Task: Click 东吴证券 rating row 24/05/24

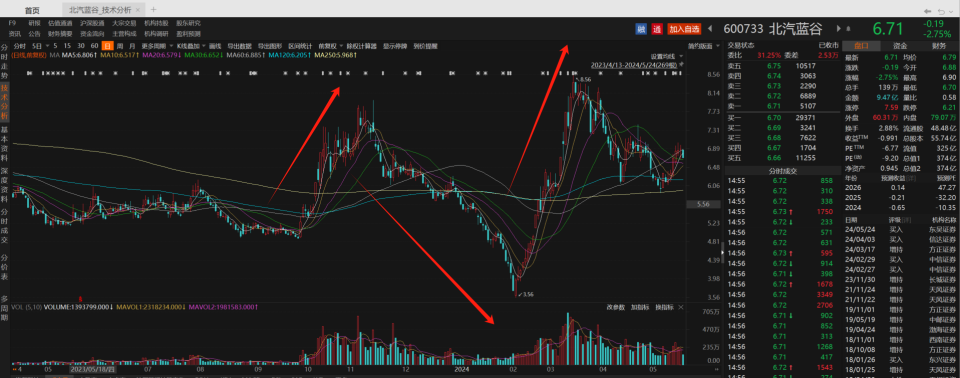Action: [901, 229]
